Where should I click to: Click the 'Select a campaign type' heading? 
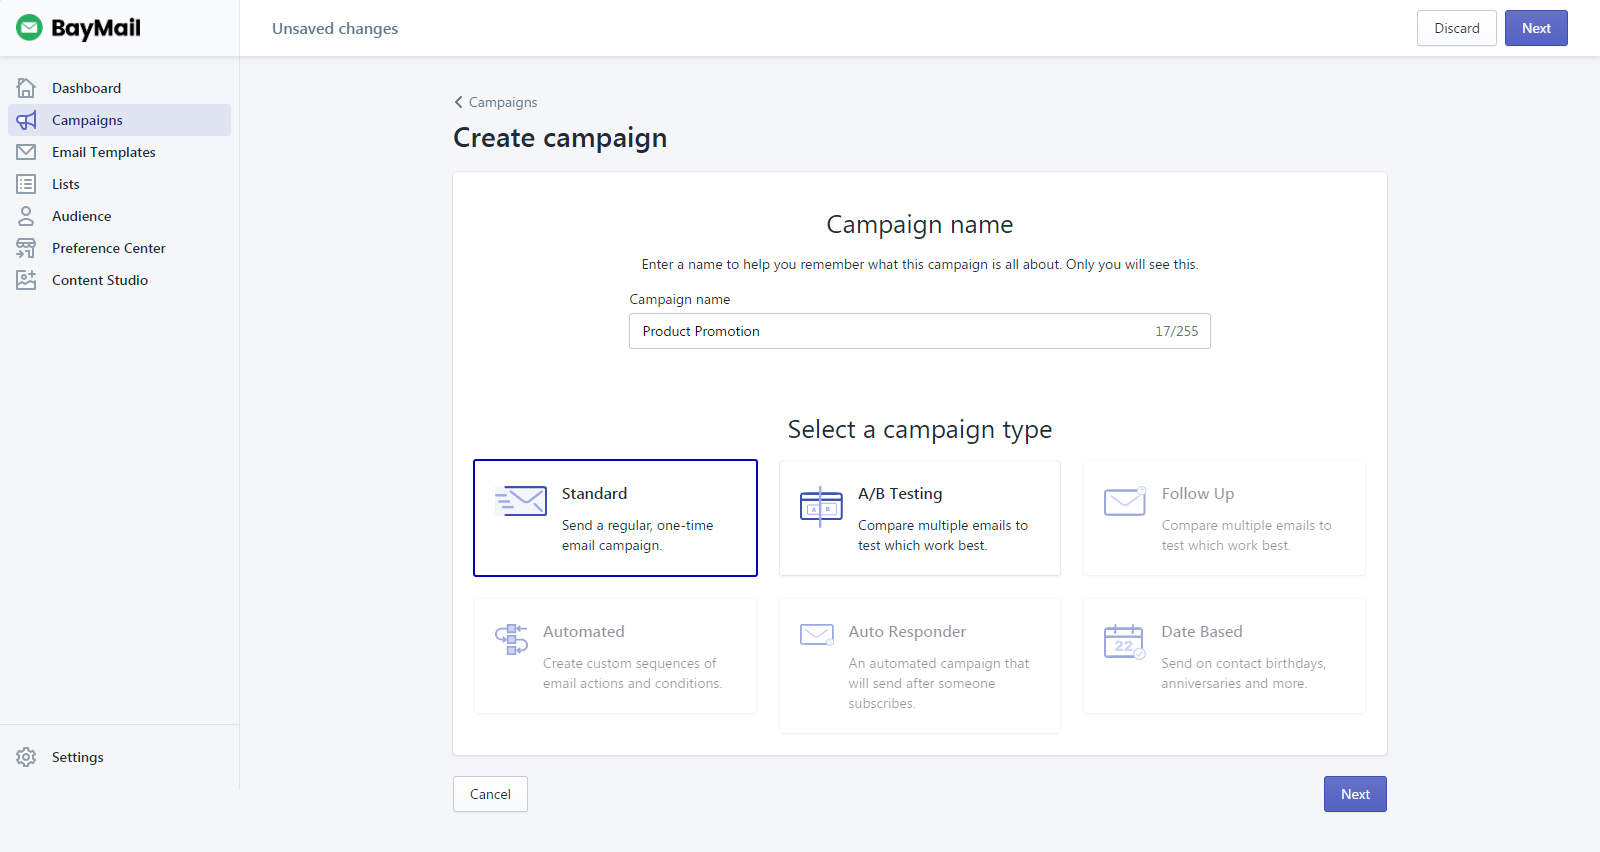coord(920,430)
